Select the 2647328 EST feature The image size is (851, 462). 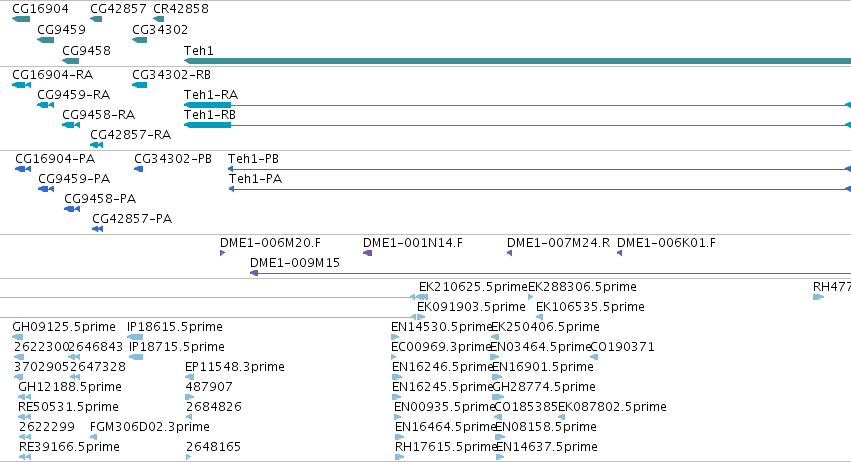point(75,377)
